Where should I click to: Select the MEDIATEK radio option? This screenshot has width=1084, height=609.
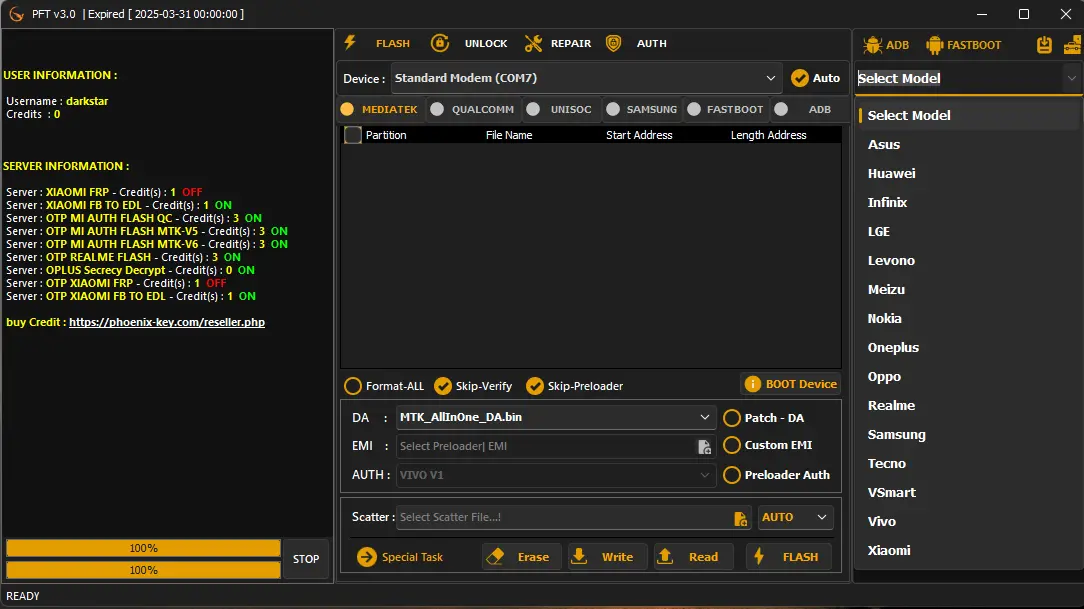[x=347, y=109]
